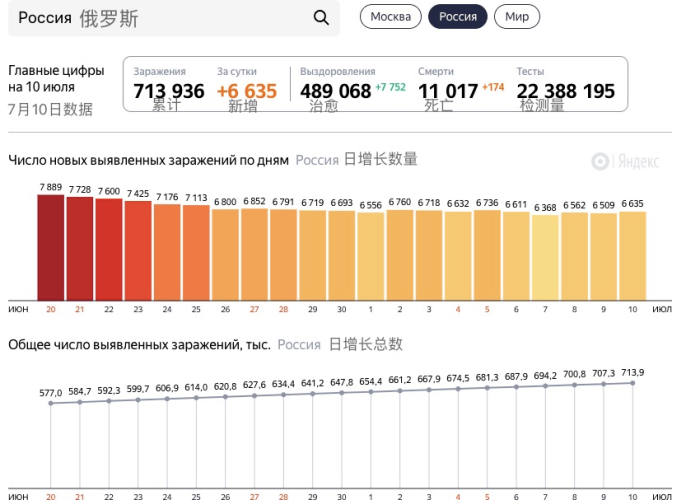Select the bar labeled 6 800
The width and height of the screenshot is (700, 500).
tap(225, 255)
